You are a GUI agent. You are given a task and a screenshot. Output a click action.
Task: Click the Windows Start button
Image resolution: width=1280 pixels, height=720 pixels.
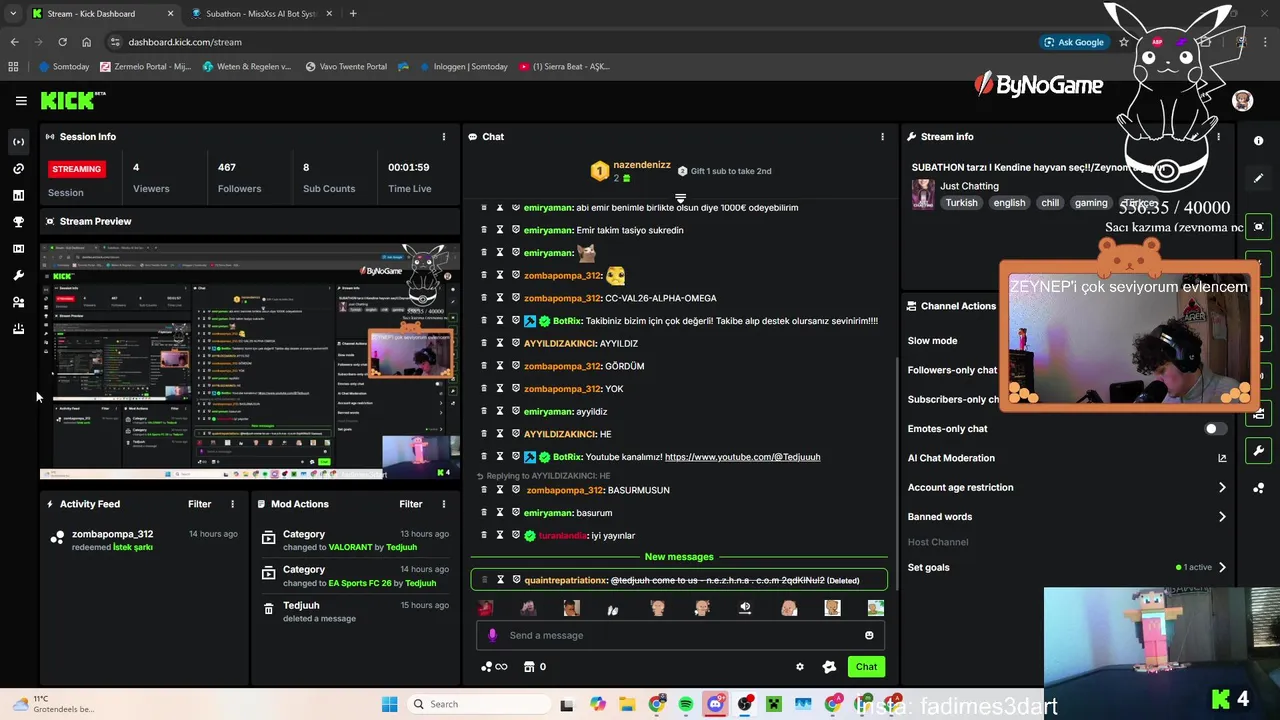(390, 704)
